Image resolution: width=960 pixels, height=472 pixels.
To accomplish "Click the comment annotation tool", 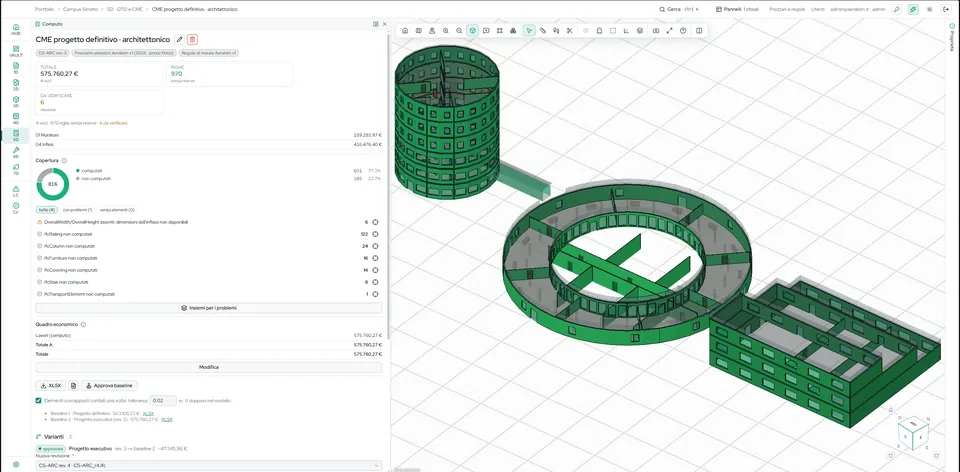I will coord(486,31).
